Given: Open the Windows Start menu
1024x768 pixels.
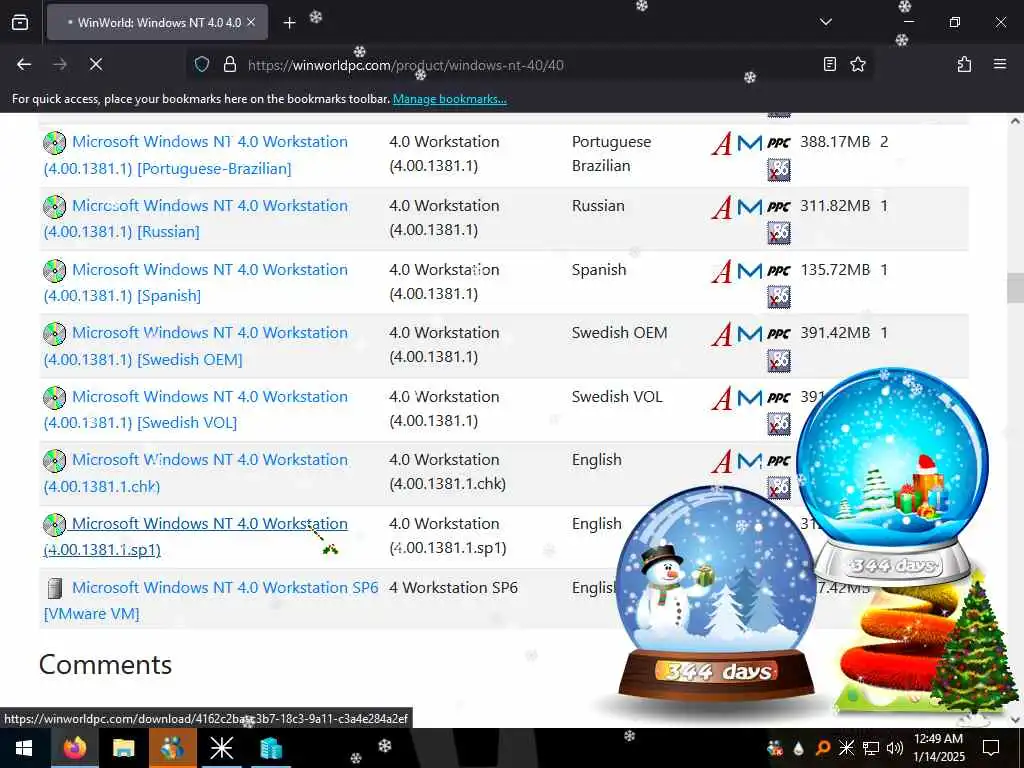Looking at the screenshot, I should click(24, 748).
